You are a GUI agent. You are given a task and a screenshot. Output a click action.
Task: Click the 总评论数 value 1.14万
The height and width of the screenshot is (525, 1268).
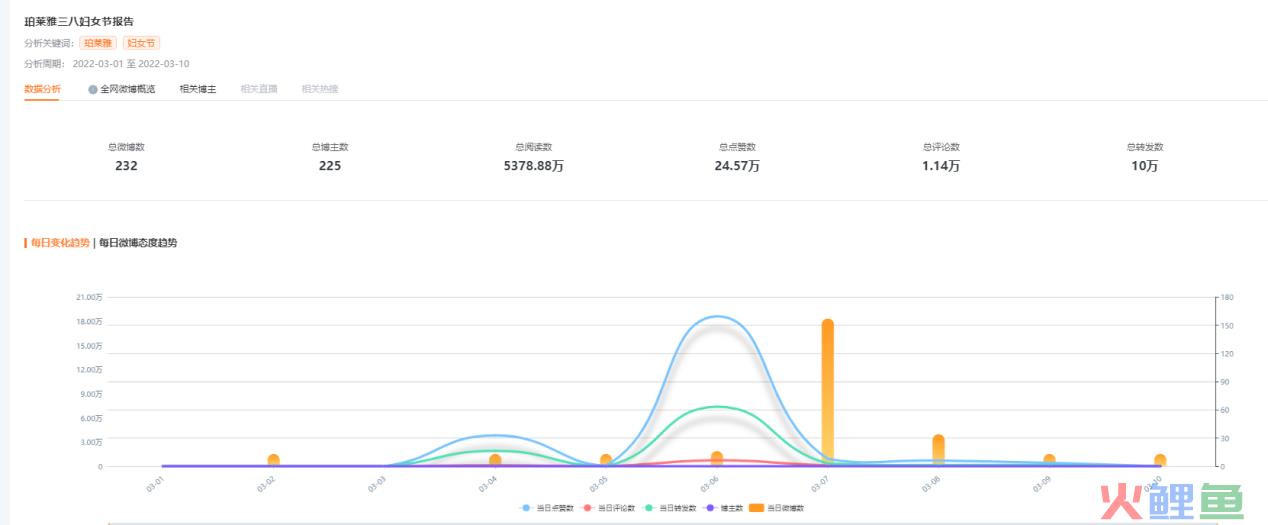[941, 166]
